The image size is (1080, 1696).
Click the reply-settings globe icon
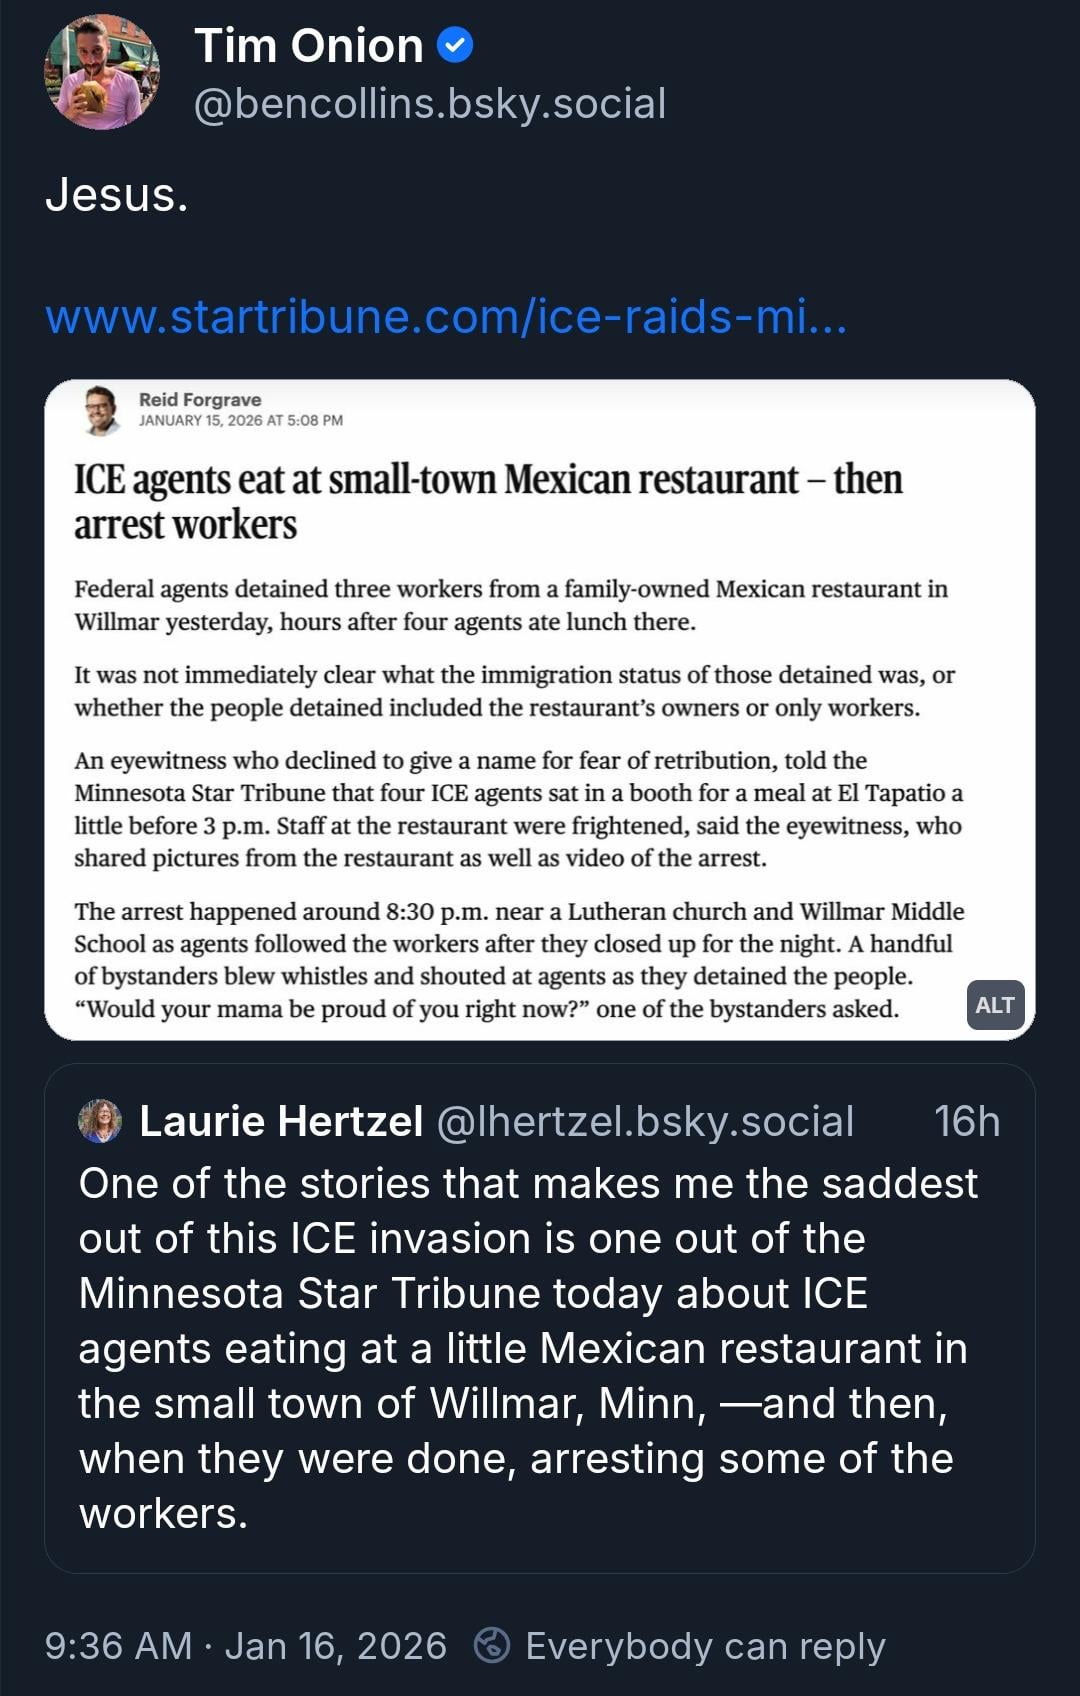pos(491,1645)
